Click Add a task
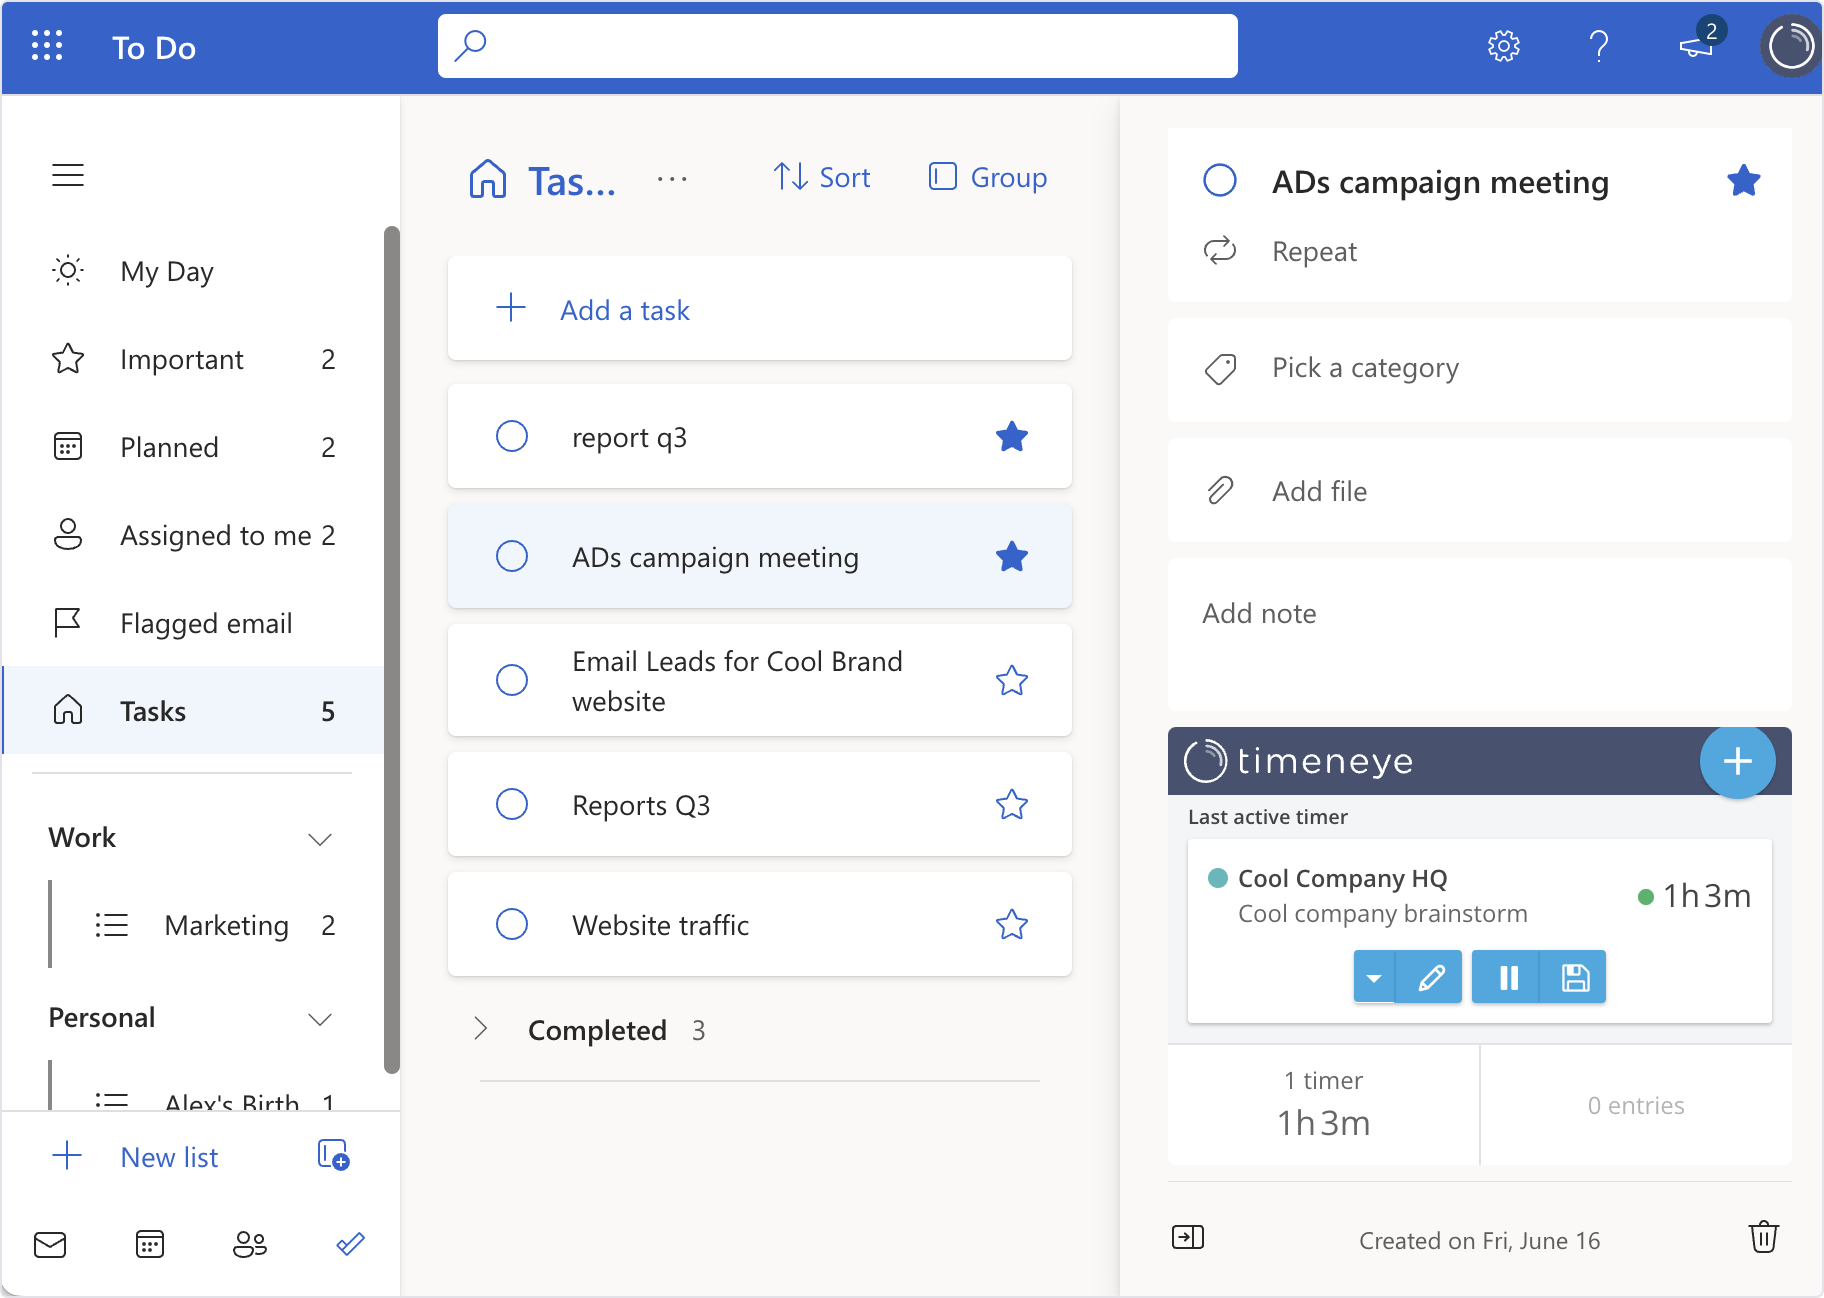This screenshot has height=1298, width=1824. pyautogui.click(x=624, y=310)
